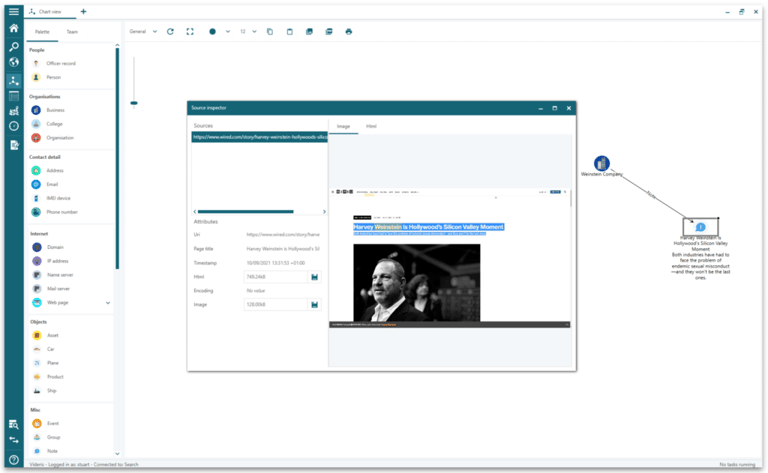Screen dimensions: 768x473
Task: Click the chart zoom slider handle
Action: tap(134, 103)
